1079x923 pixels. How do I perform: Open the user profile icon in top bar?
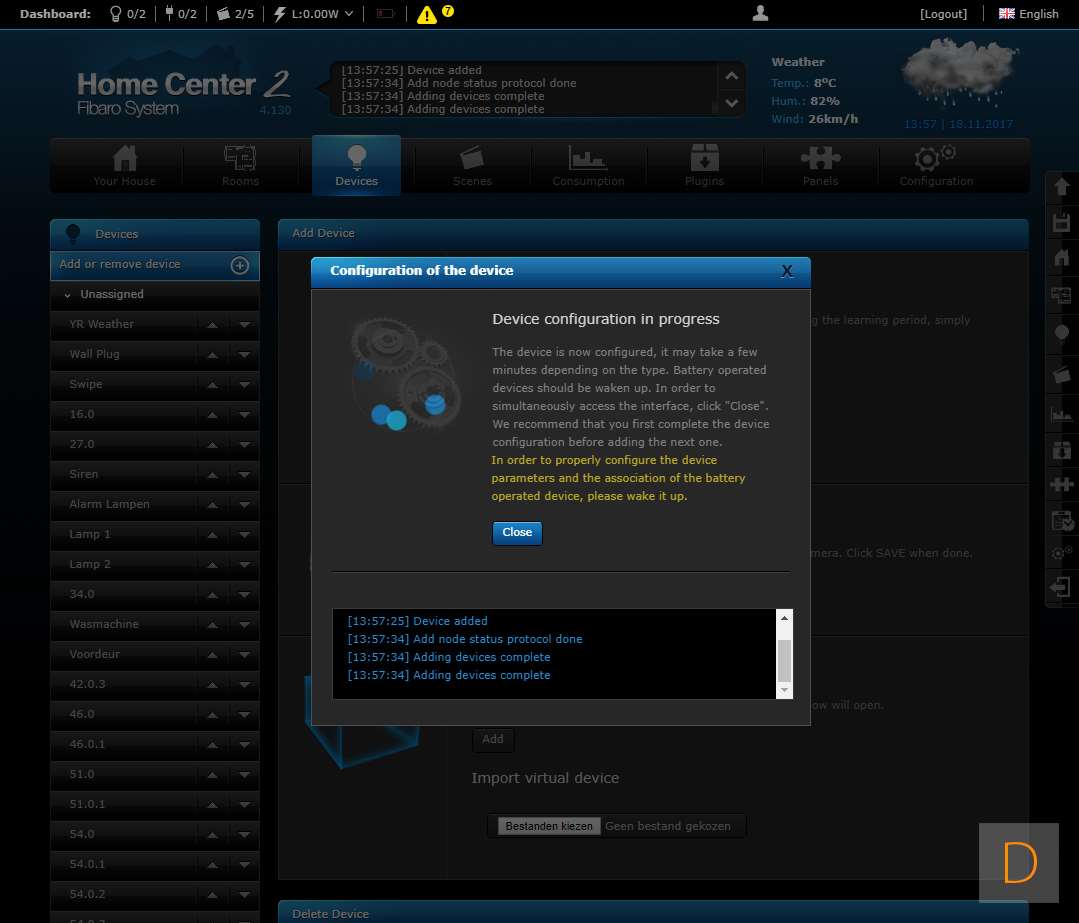pos(760,13)
